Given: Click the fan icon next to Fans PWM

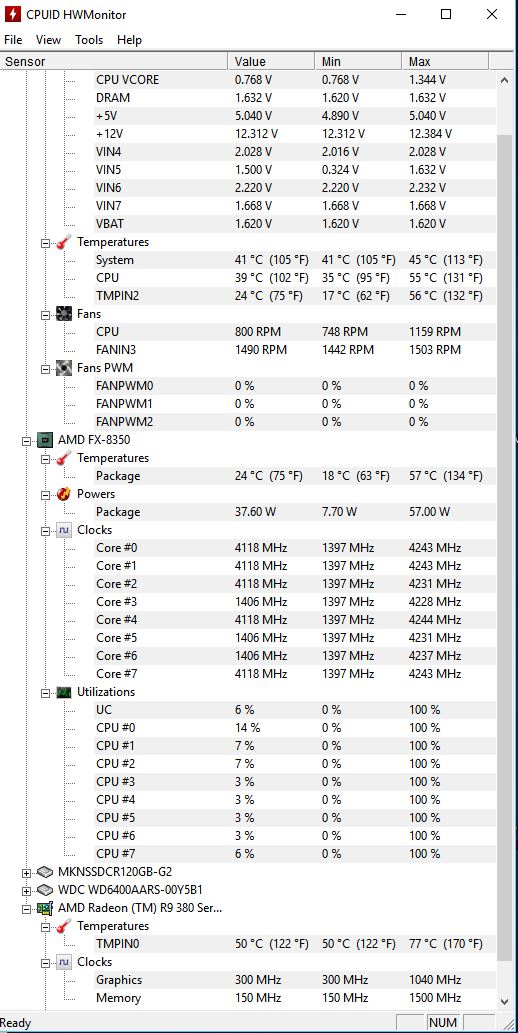Looking at the screenshot, I should pos(64,368).
